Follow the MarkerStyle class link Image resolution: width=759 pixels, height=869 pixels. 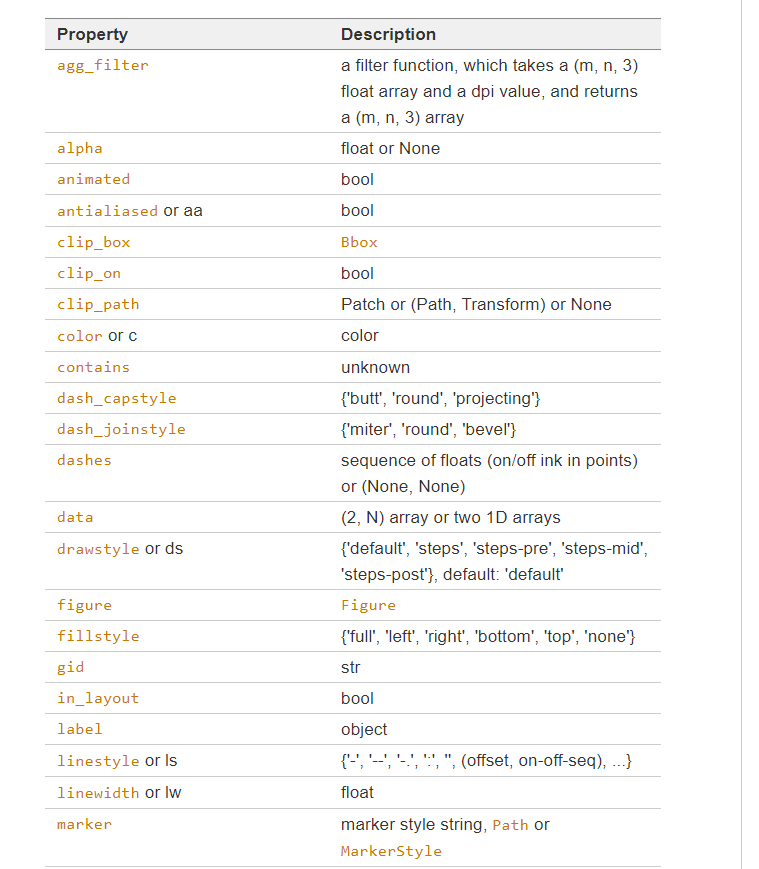point(391,851)
